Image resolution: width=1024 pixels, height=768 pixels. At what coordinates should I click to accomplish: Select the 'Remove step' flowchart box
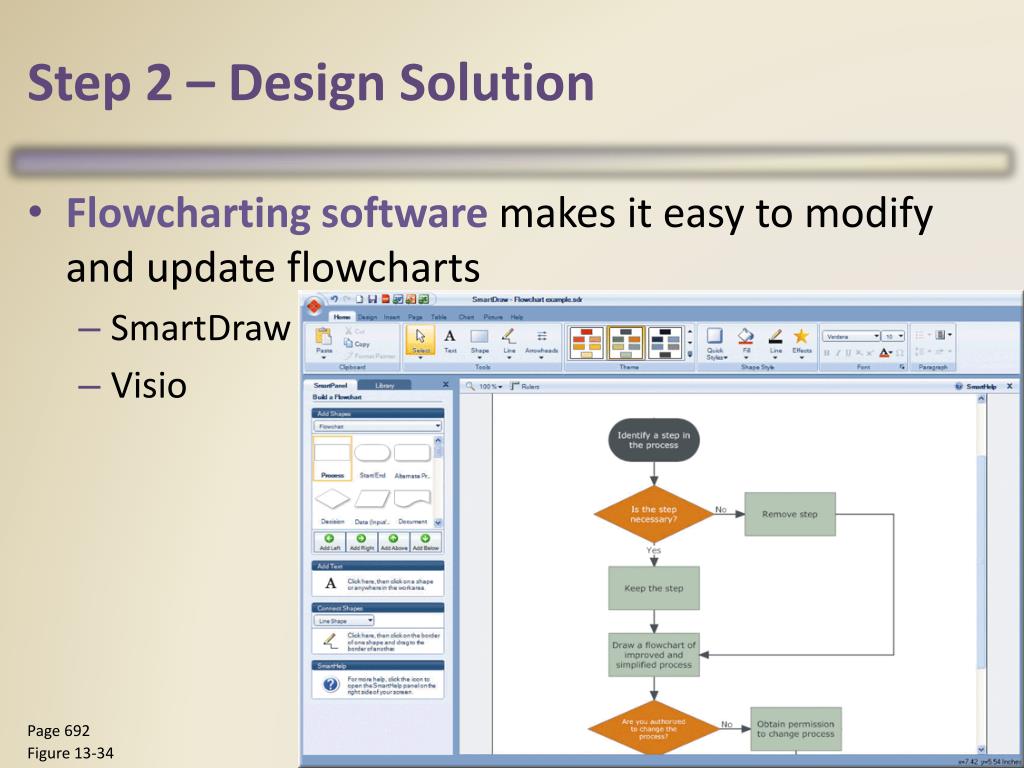(x=790, y=514)
